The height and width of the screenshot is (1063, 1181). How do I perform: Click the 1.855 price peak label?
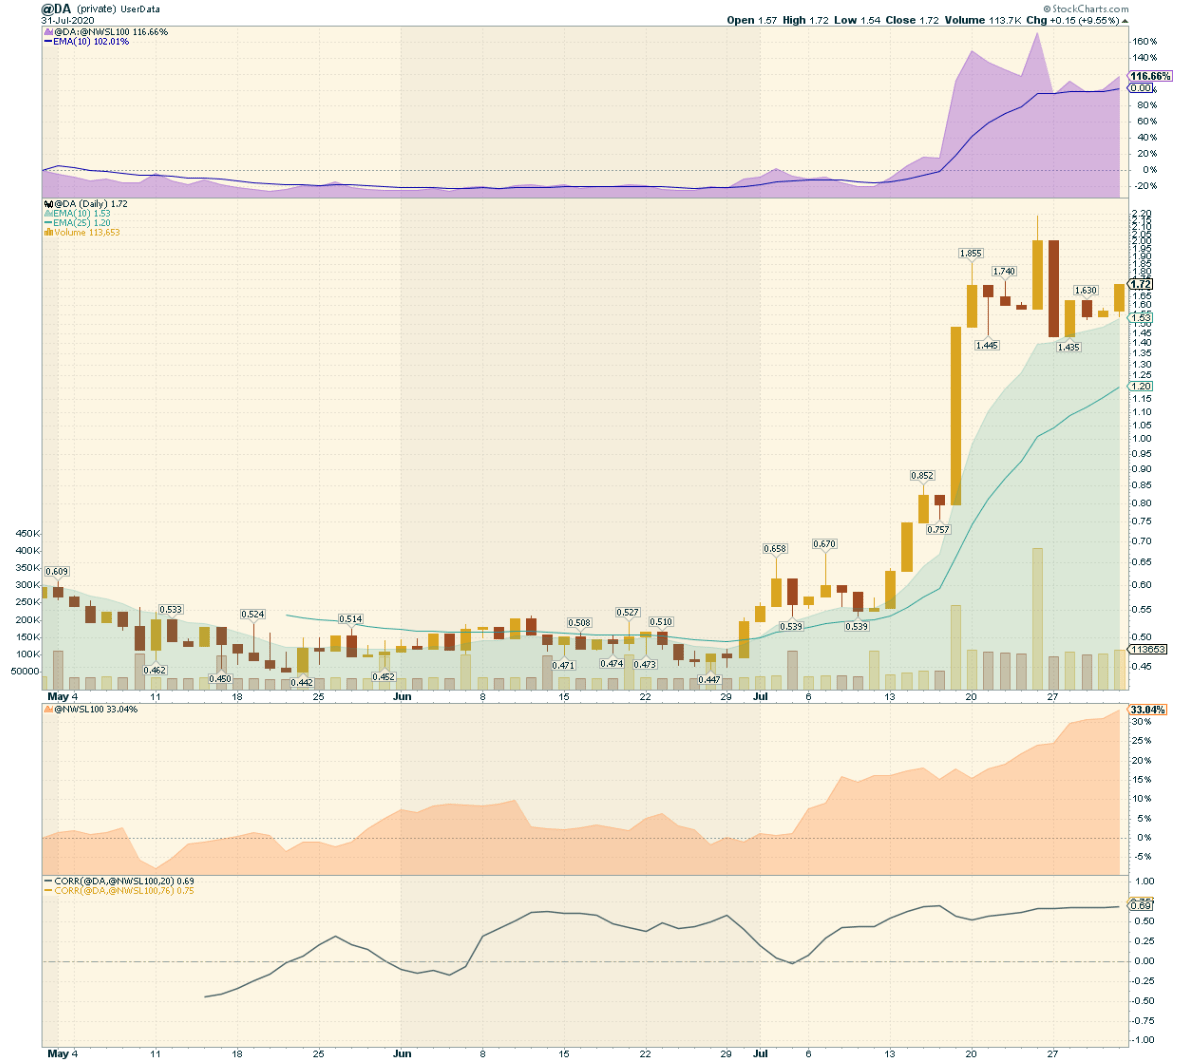click(x=970, y=254)
